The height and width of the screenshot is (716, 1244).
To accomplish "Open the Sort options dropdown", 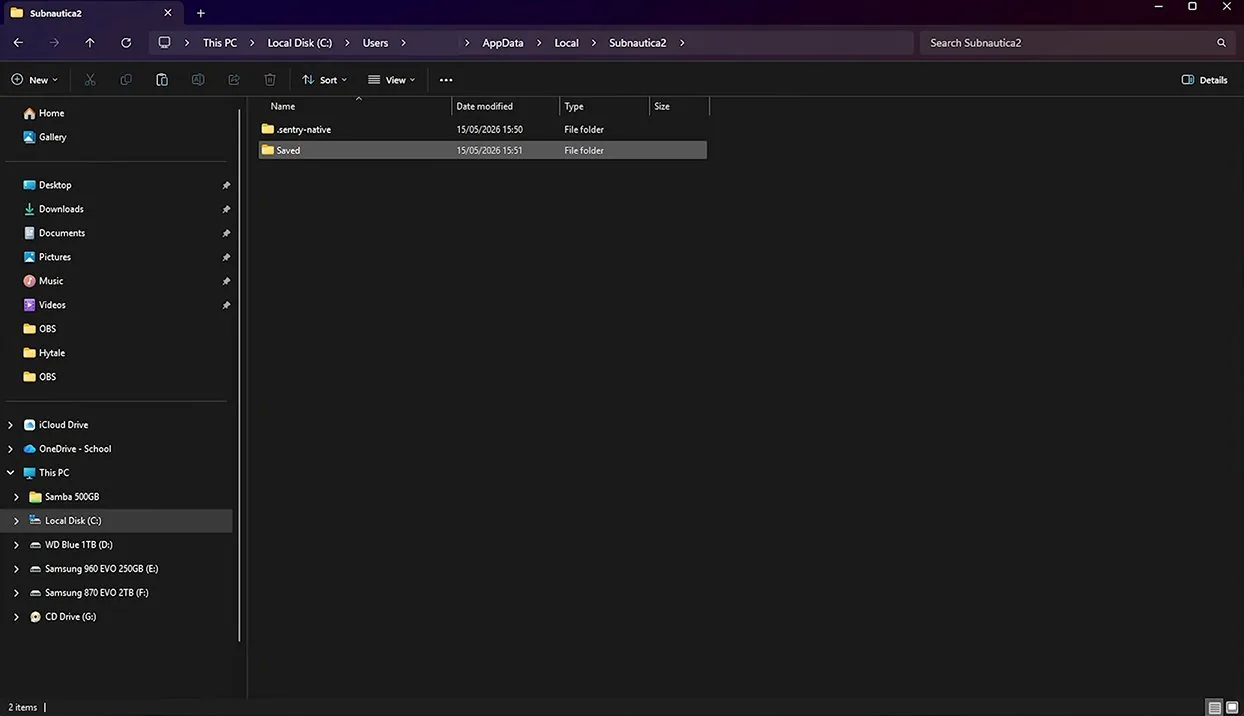I will (x=325, y=80).
